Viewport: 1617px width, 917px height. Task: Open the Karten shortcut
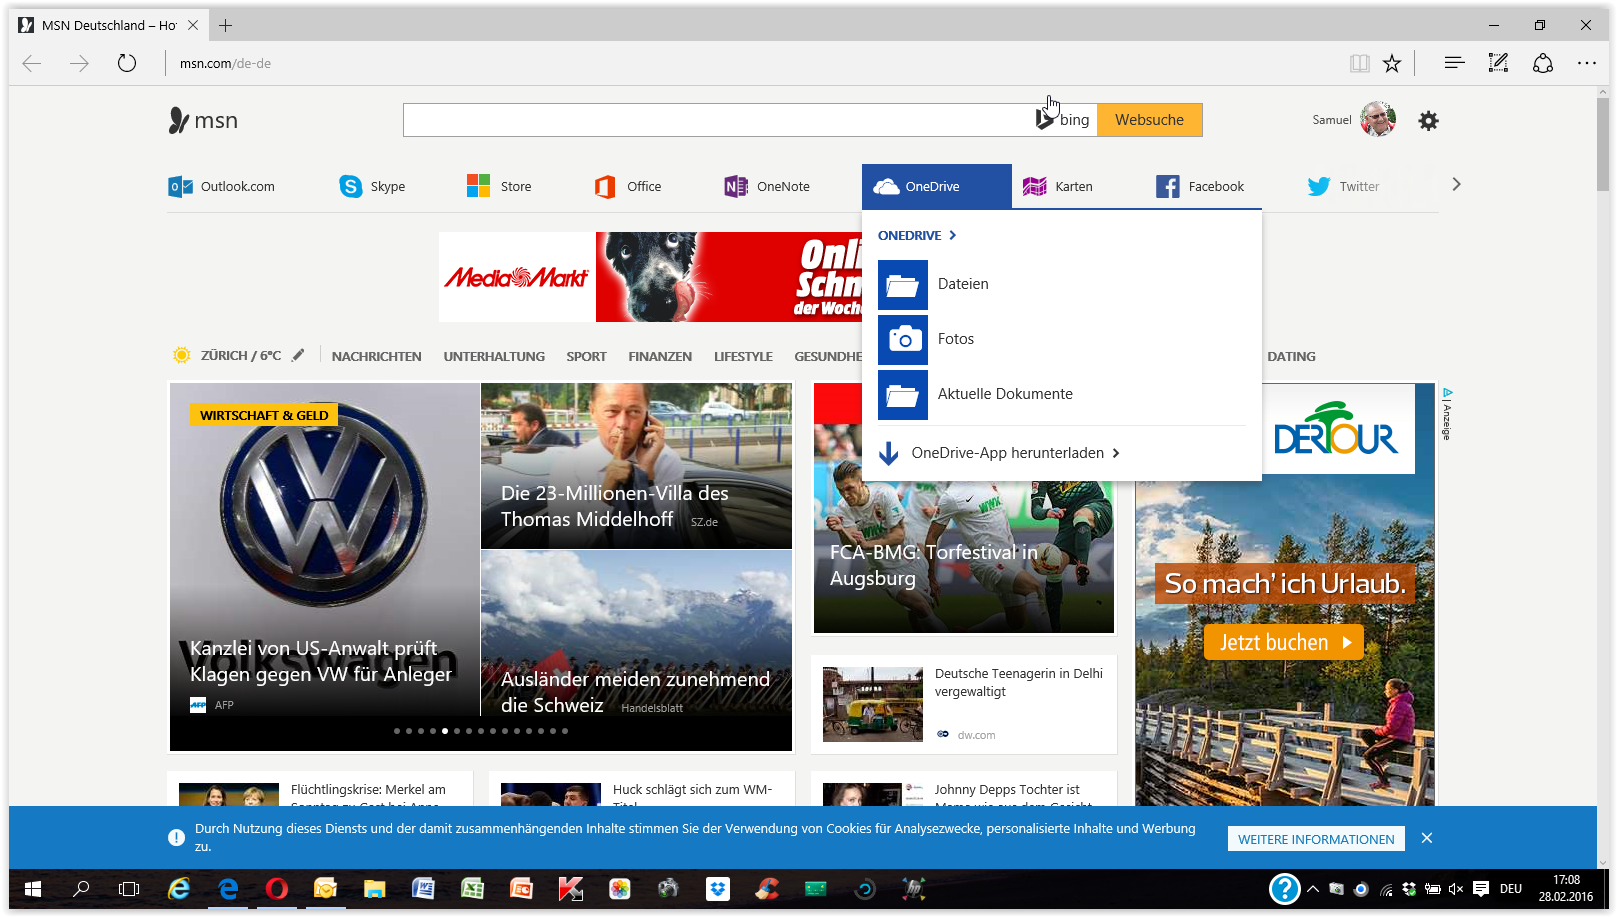coord(1058,186)
